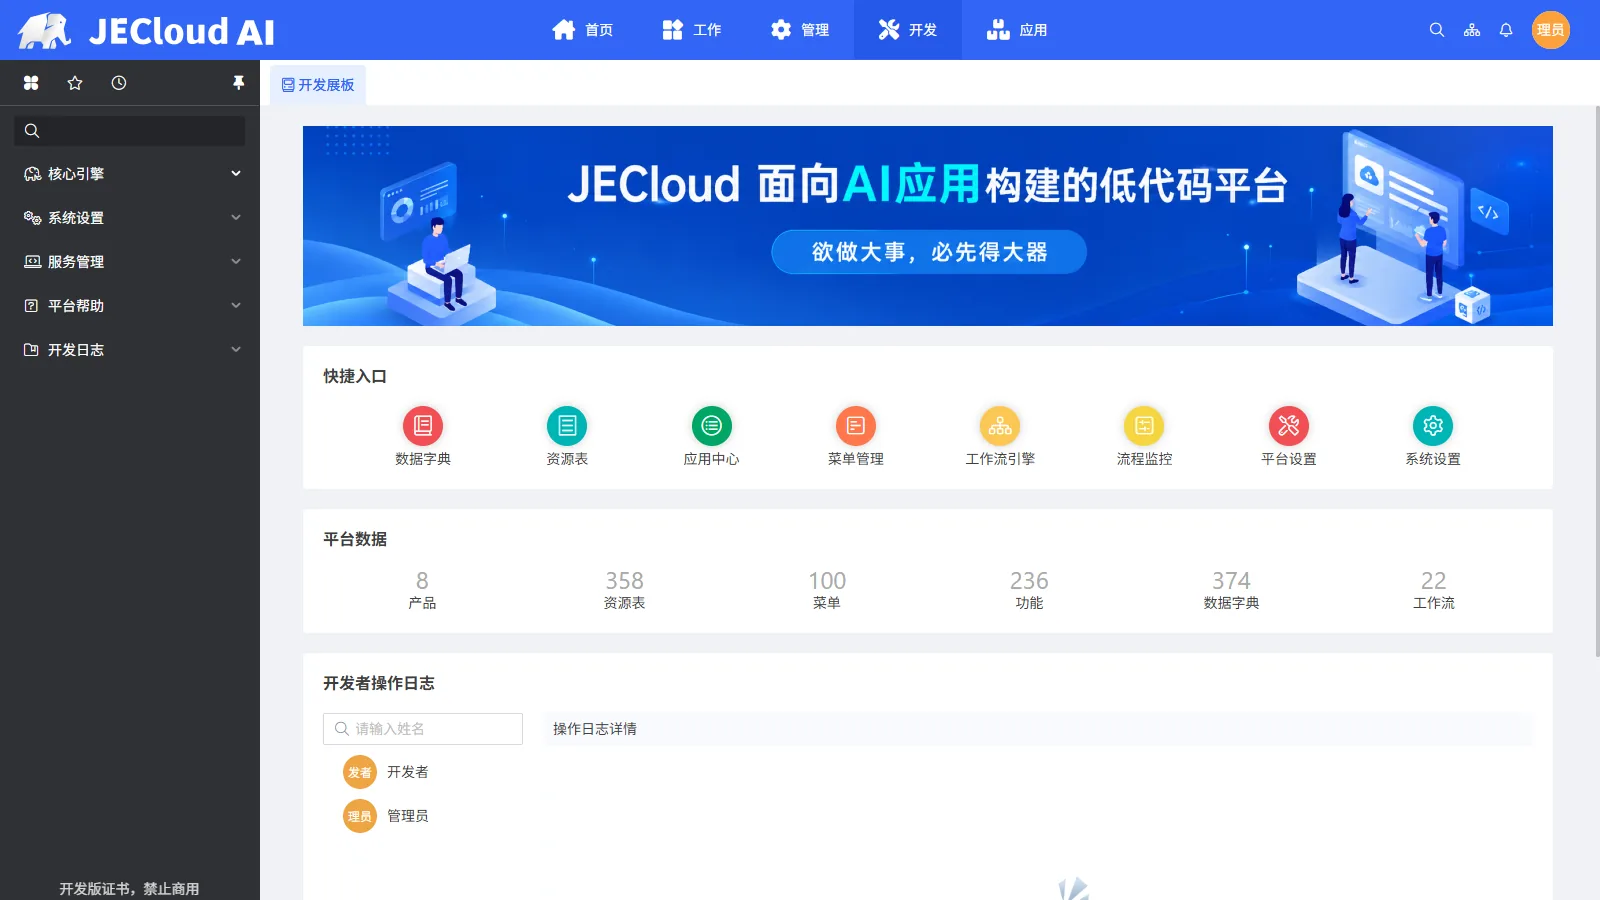Focus the sidebar search field

click(x=130, y=131)
